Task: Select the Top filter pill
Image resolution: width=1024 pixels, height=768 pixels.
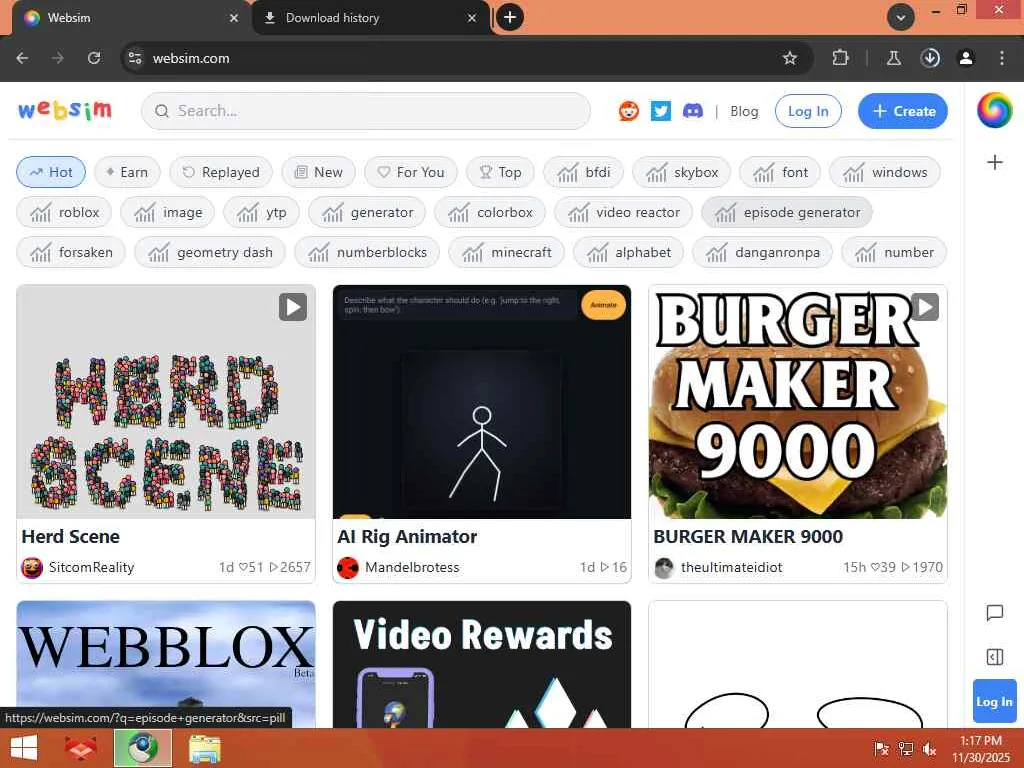Action: point(500,172)
